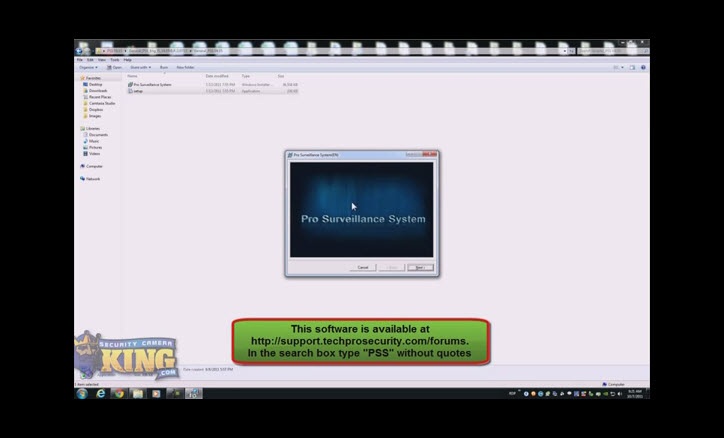Close the Pro Surveillance System installer dialog
724x438 pixels.
coord(429,154)
